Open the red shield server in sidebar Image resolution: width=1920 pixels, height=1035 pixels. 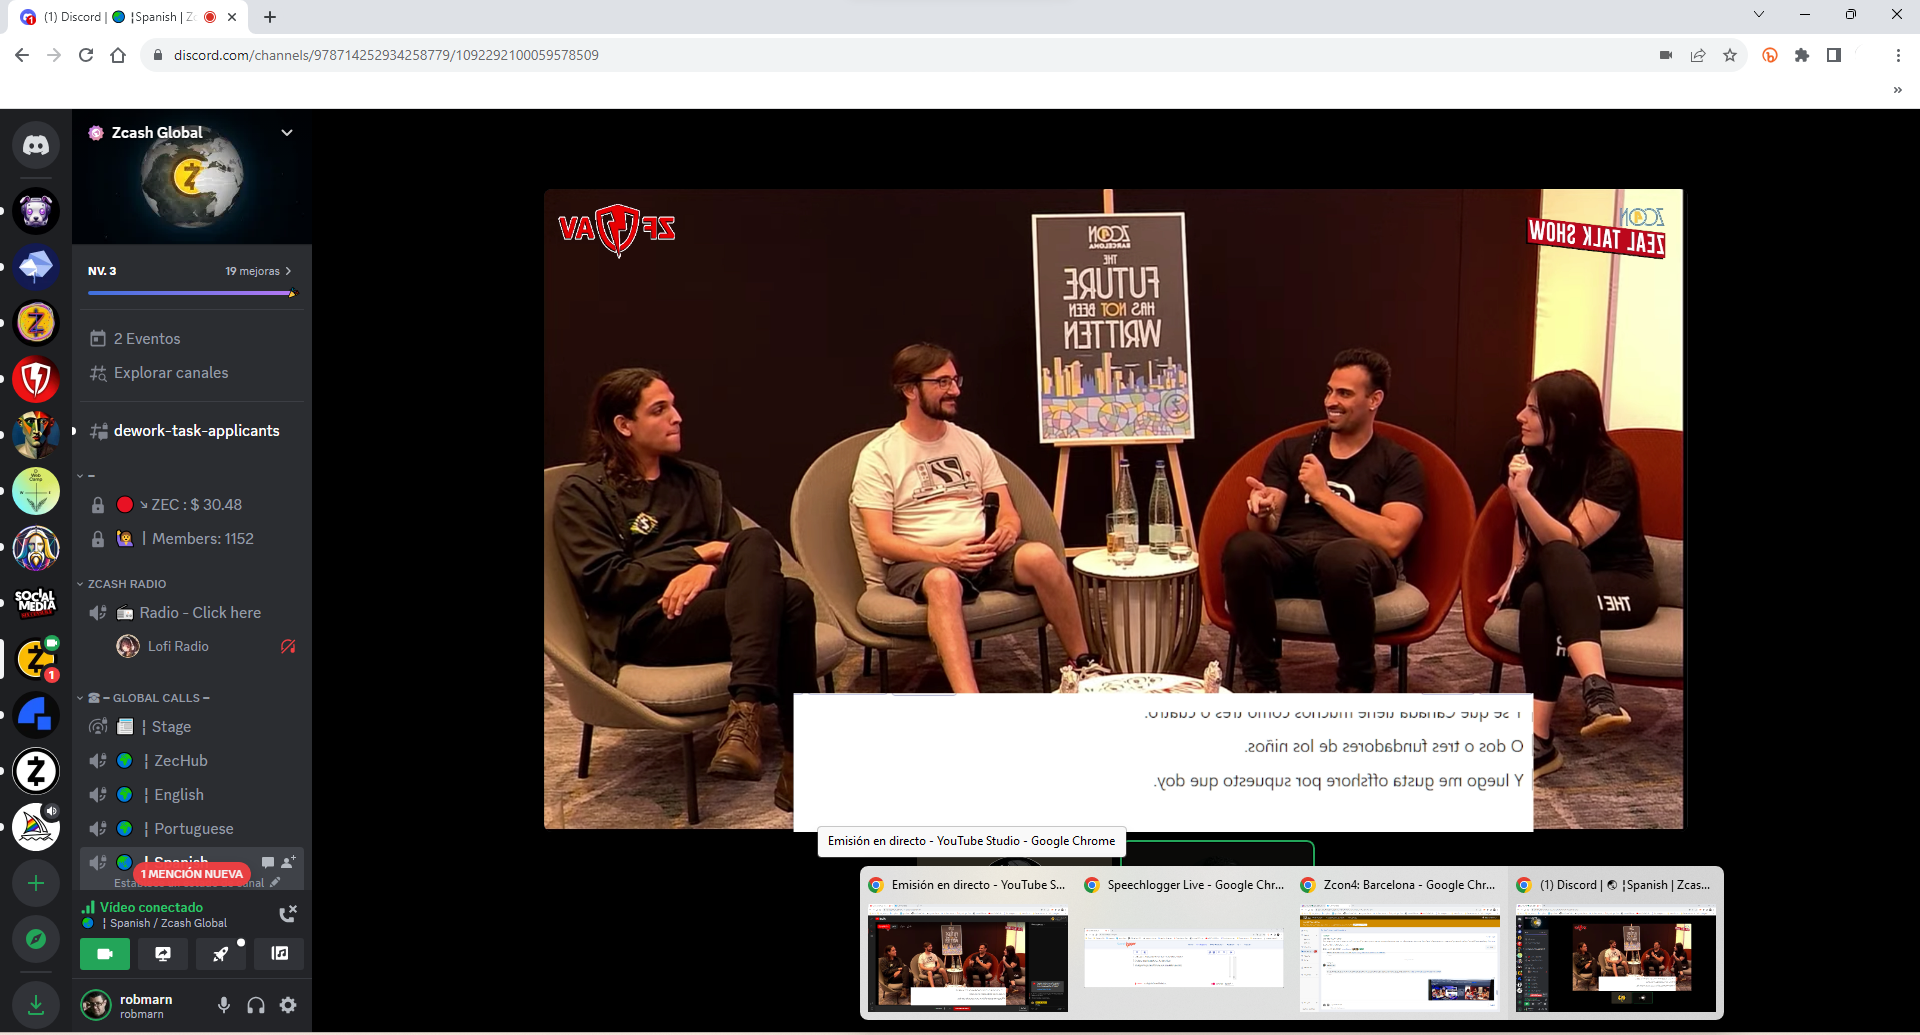tap(36, 379)
